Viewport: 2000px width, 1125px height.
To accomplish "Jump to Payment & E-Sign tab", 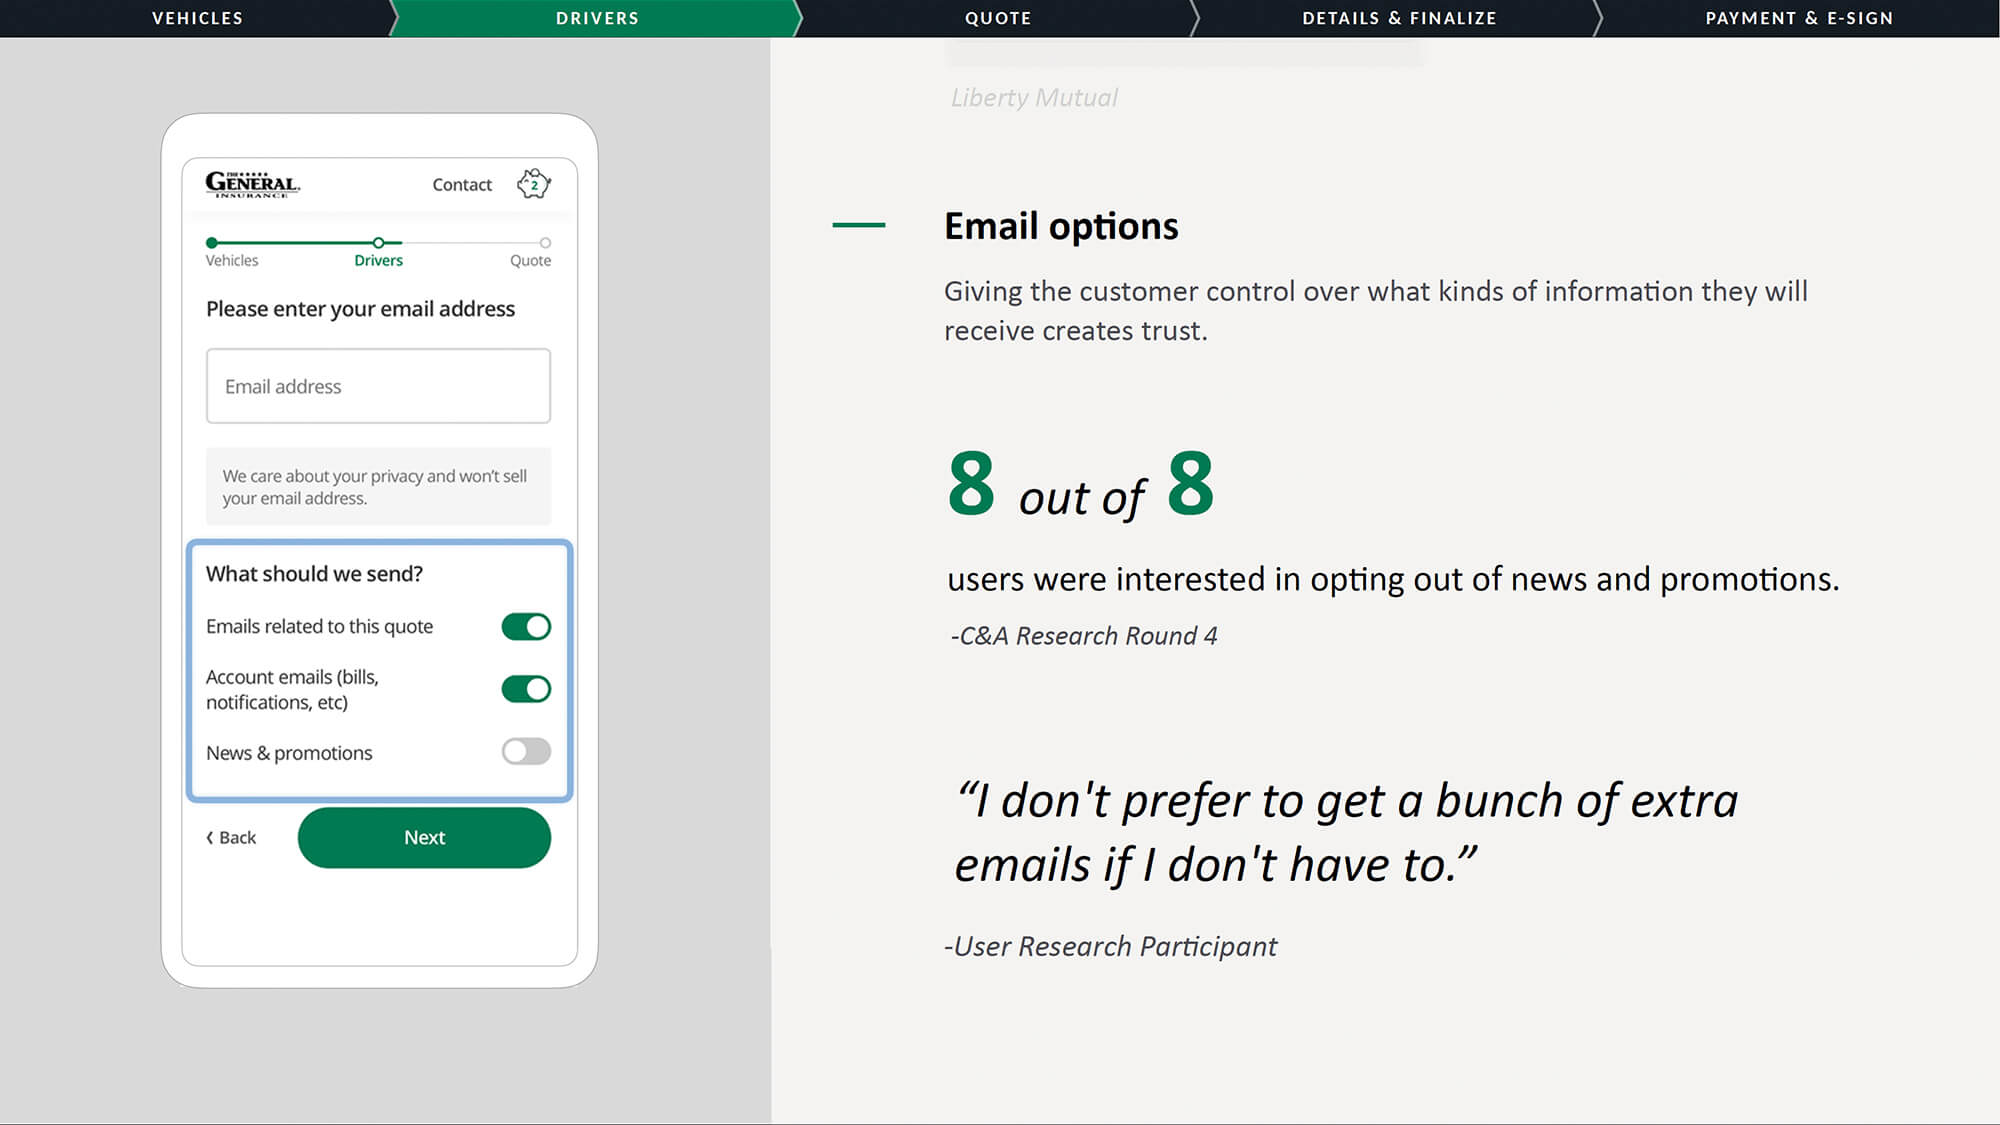I will click(1798, 18).
